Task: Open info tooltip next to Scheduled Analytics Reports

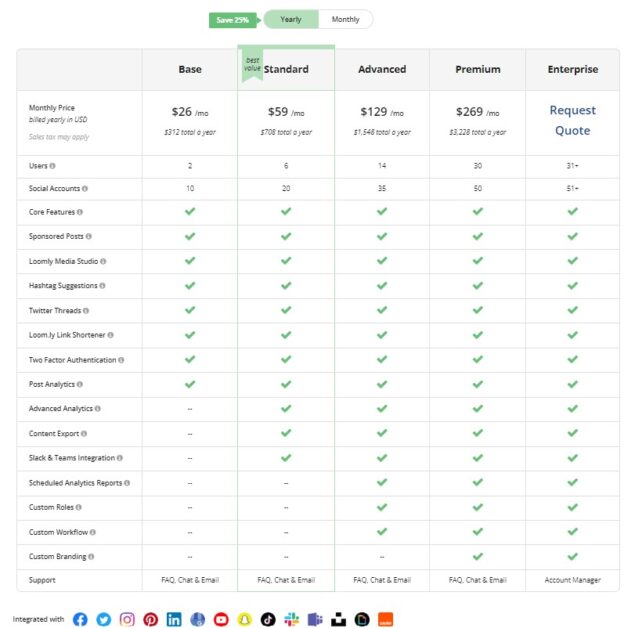Action: 127,483
